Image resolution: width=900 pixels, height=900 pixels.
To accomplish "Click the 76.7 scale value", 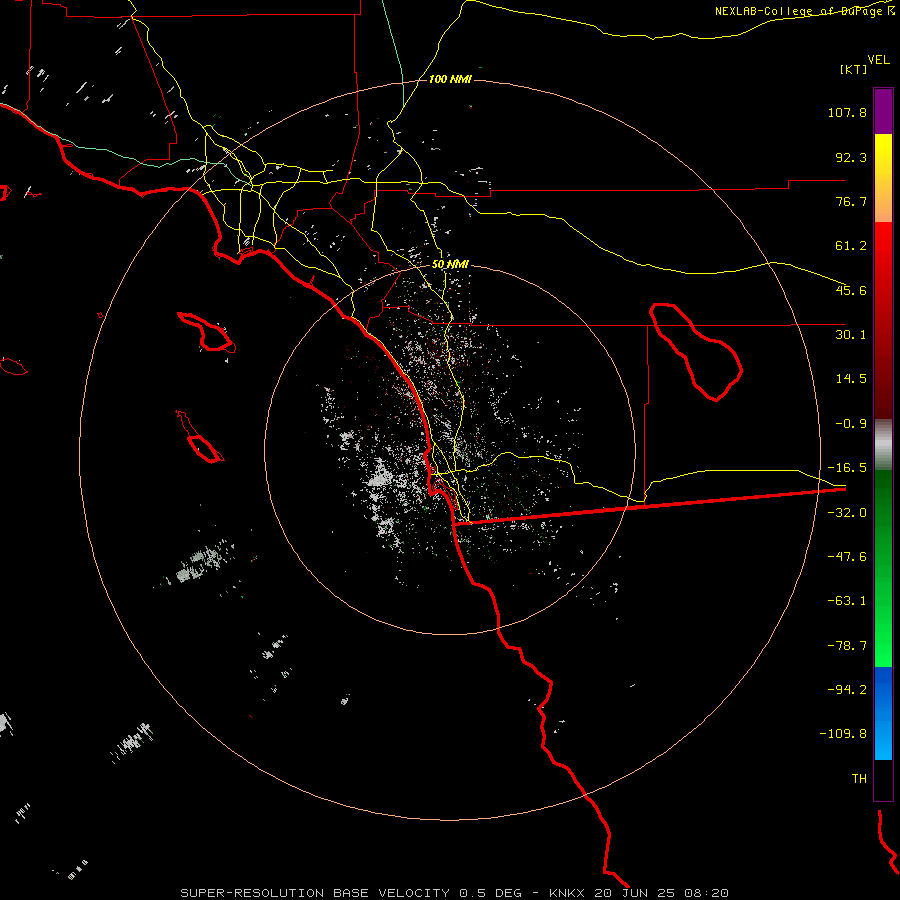I will [851, 201].
